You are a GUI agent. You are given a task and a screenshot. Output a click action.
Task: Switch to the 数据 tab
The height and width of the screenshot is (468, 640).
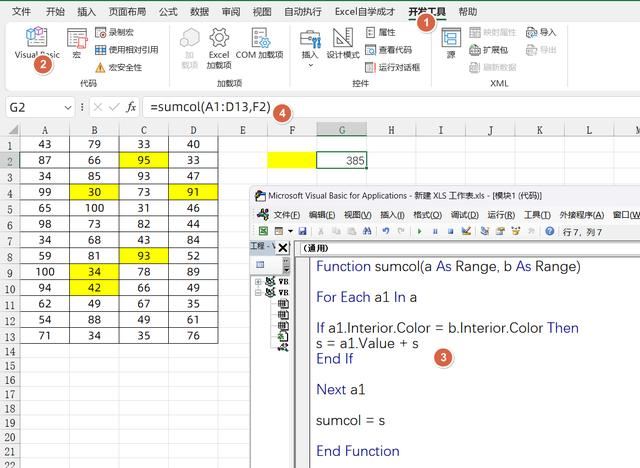pos(199,11)
